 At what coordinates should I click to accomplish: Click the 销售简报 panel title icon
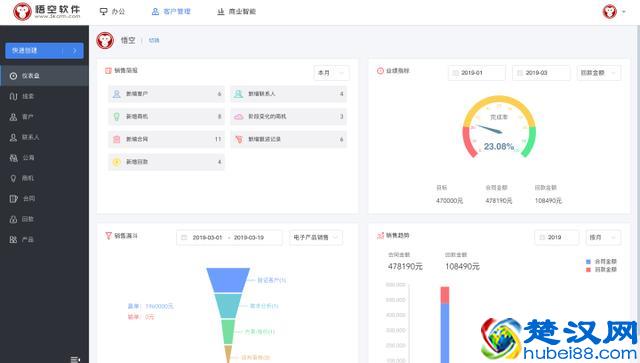[x=108, y=71]
